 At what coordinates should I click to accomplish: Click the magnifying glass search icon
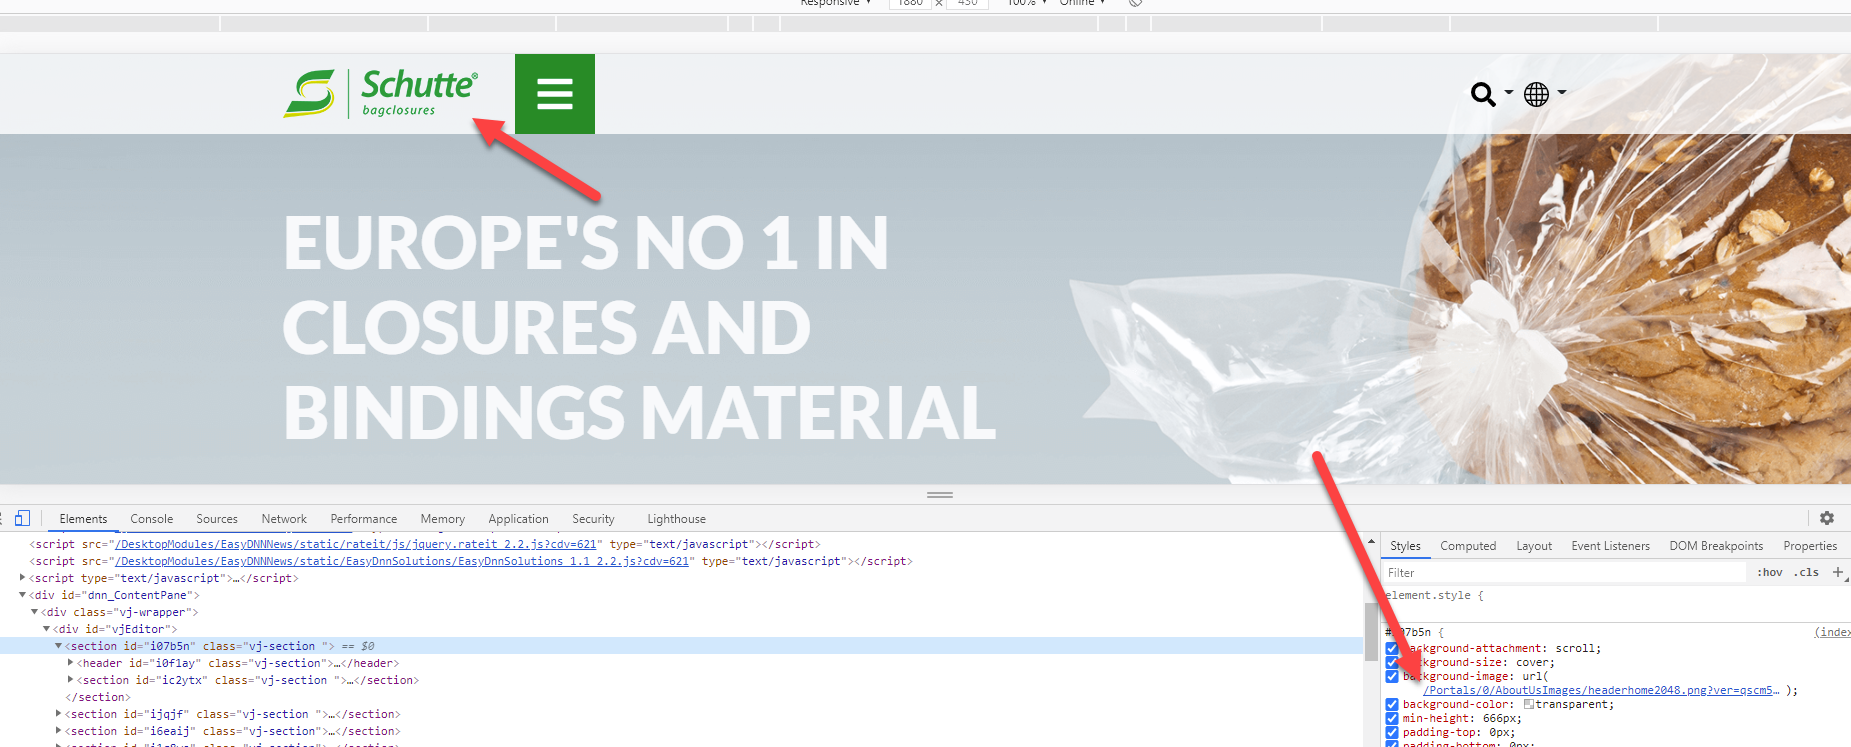pos(1483,94)
